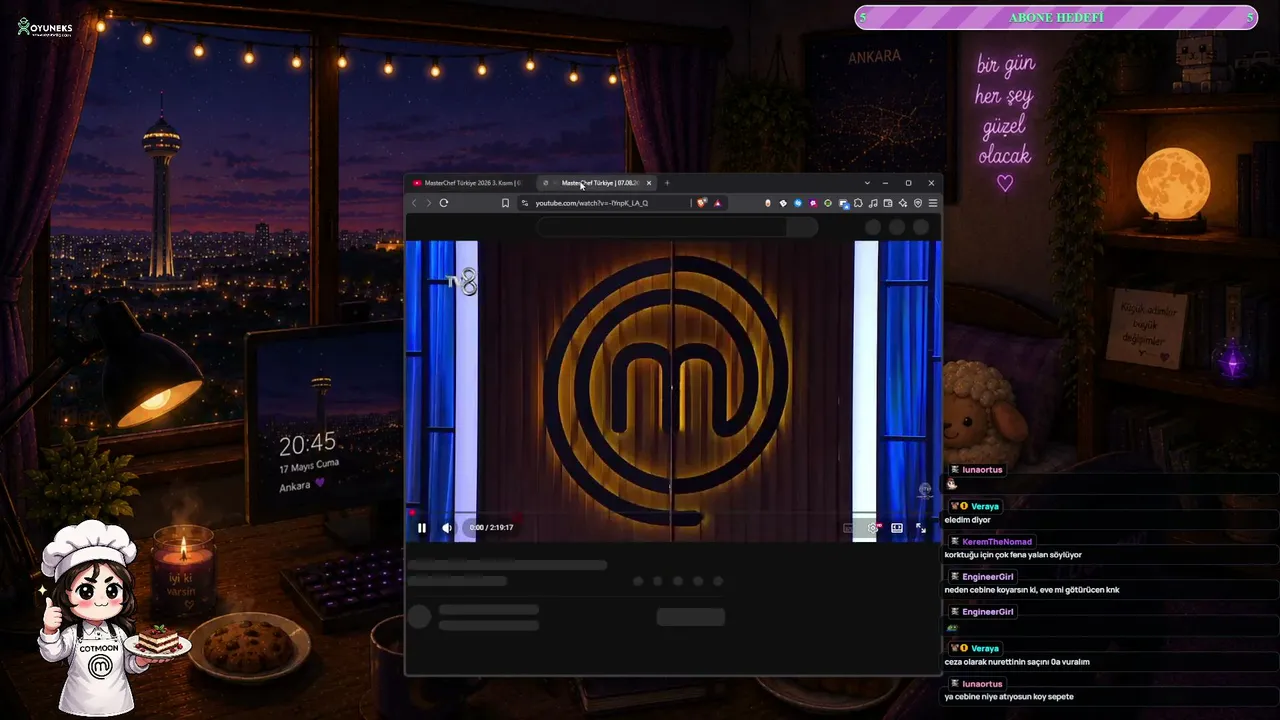
Task: Open a new browser tab
Action: (667, 183)
